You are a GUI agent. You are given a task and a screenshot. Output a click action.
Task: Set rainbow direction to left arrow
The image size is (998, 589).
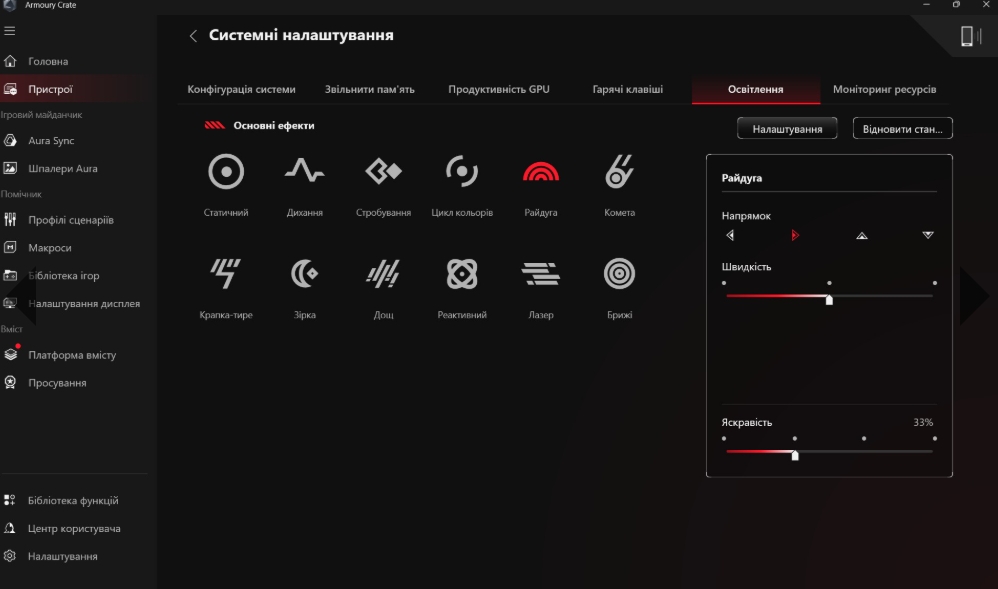click(730, 236)
